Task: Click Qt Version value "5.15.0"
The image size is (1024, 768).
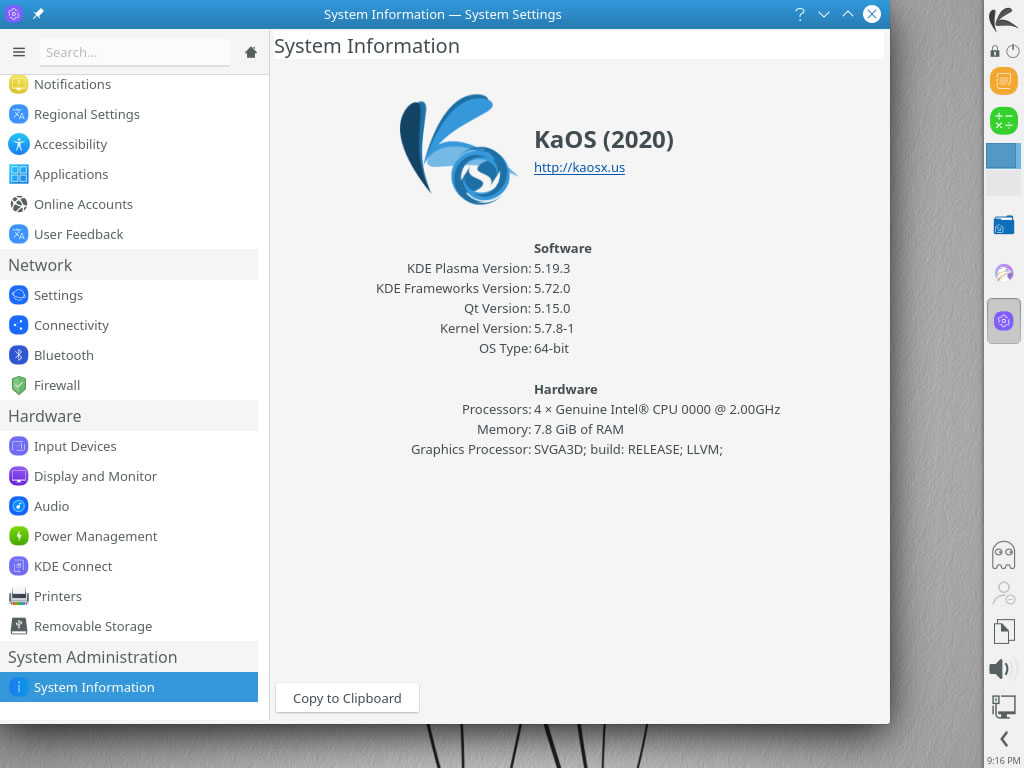Action: (552, 308)
